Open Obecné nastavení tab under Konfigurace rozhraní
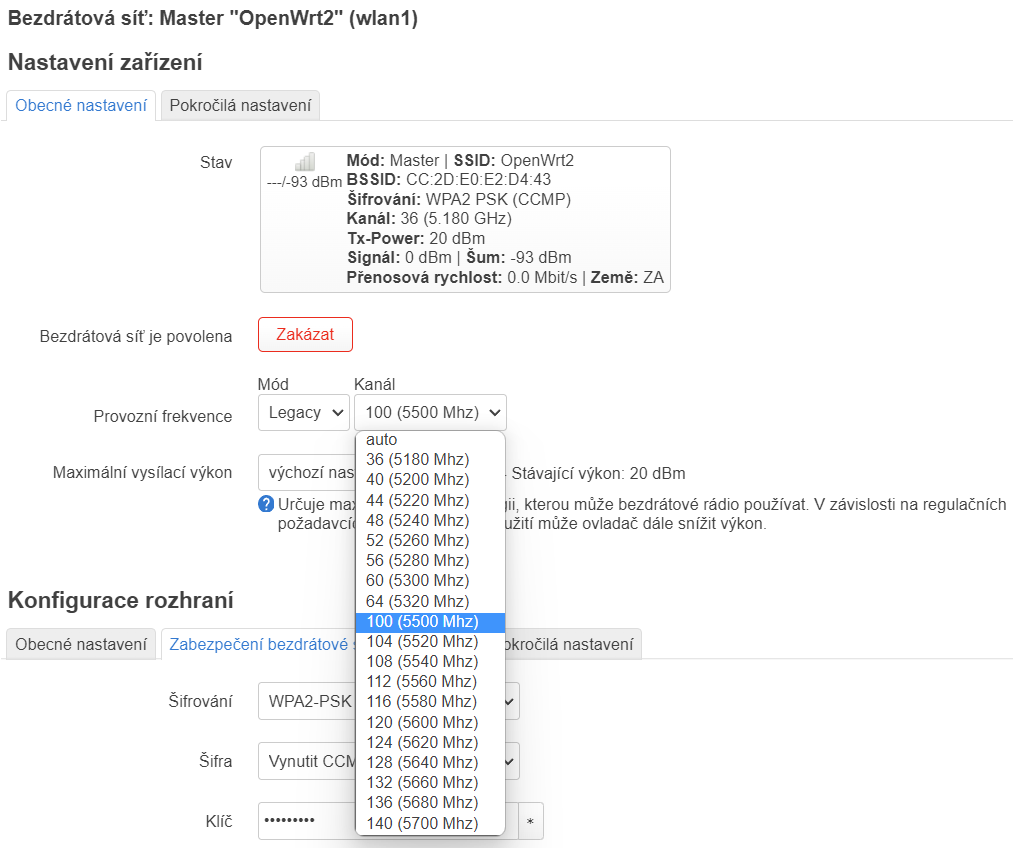Image resolution: width=1013 pixels, height=848 pixels. (81, 644)
